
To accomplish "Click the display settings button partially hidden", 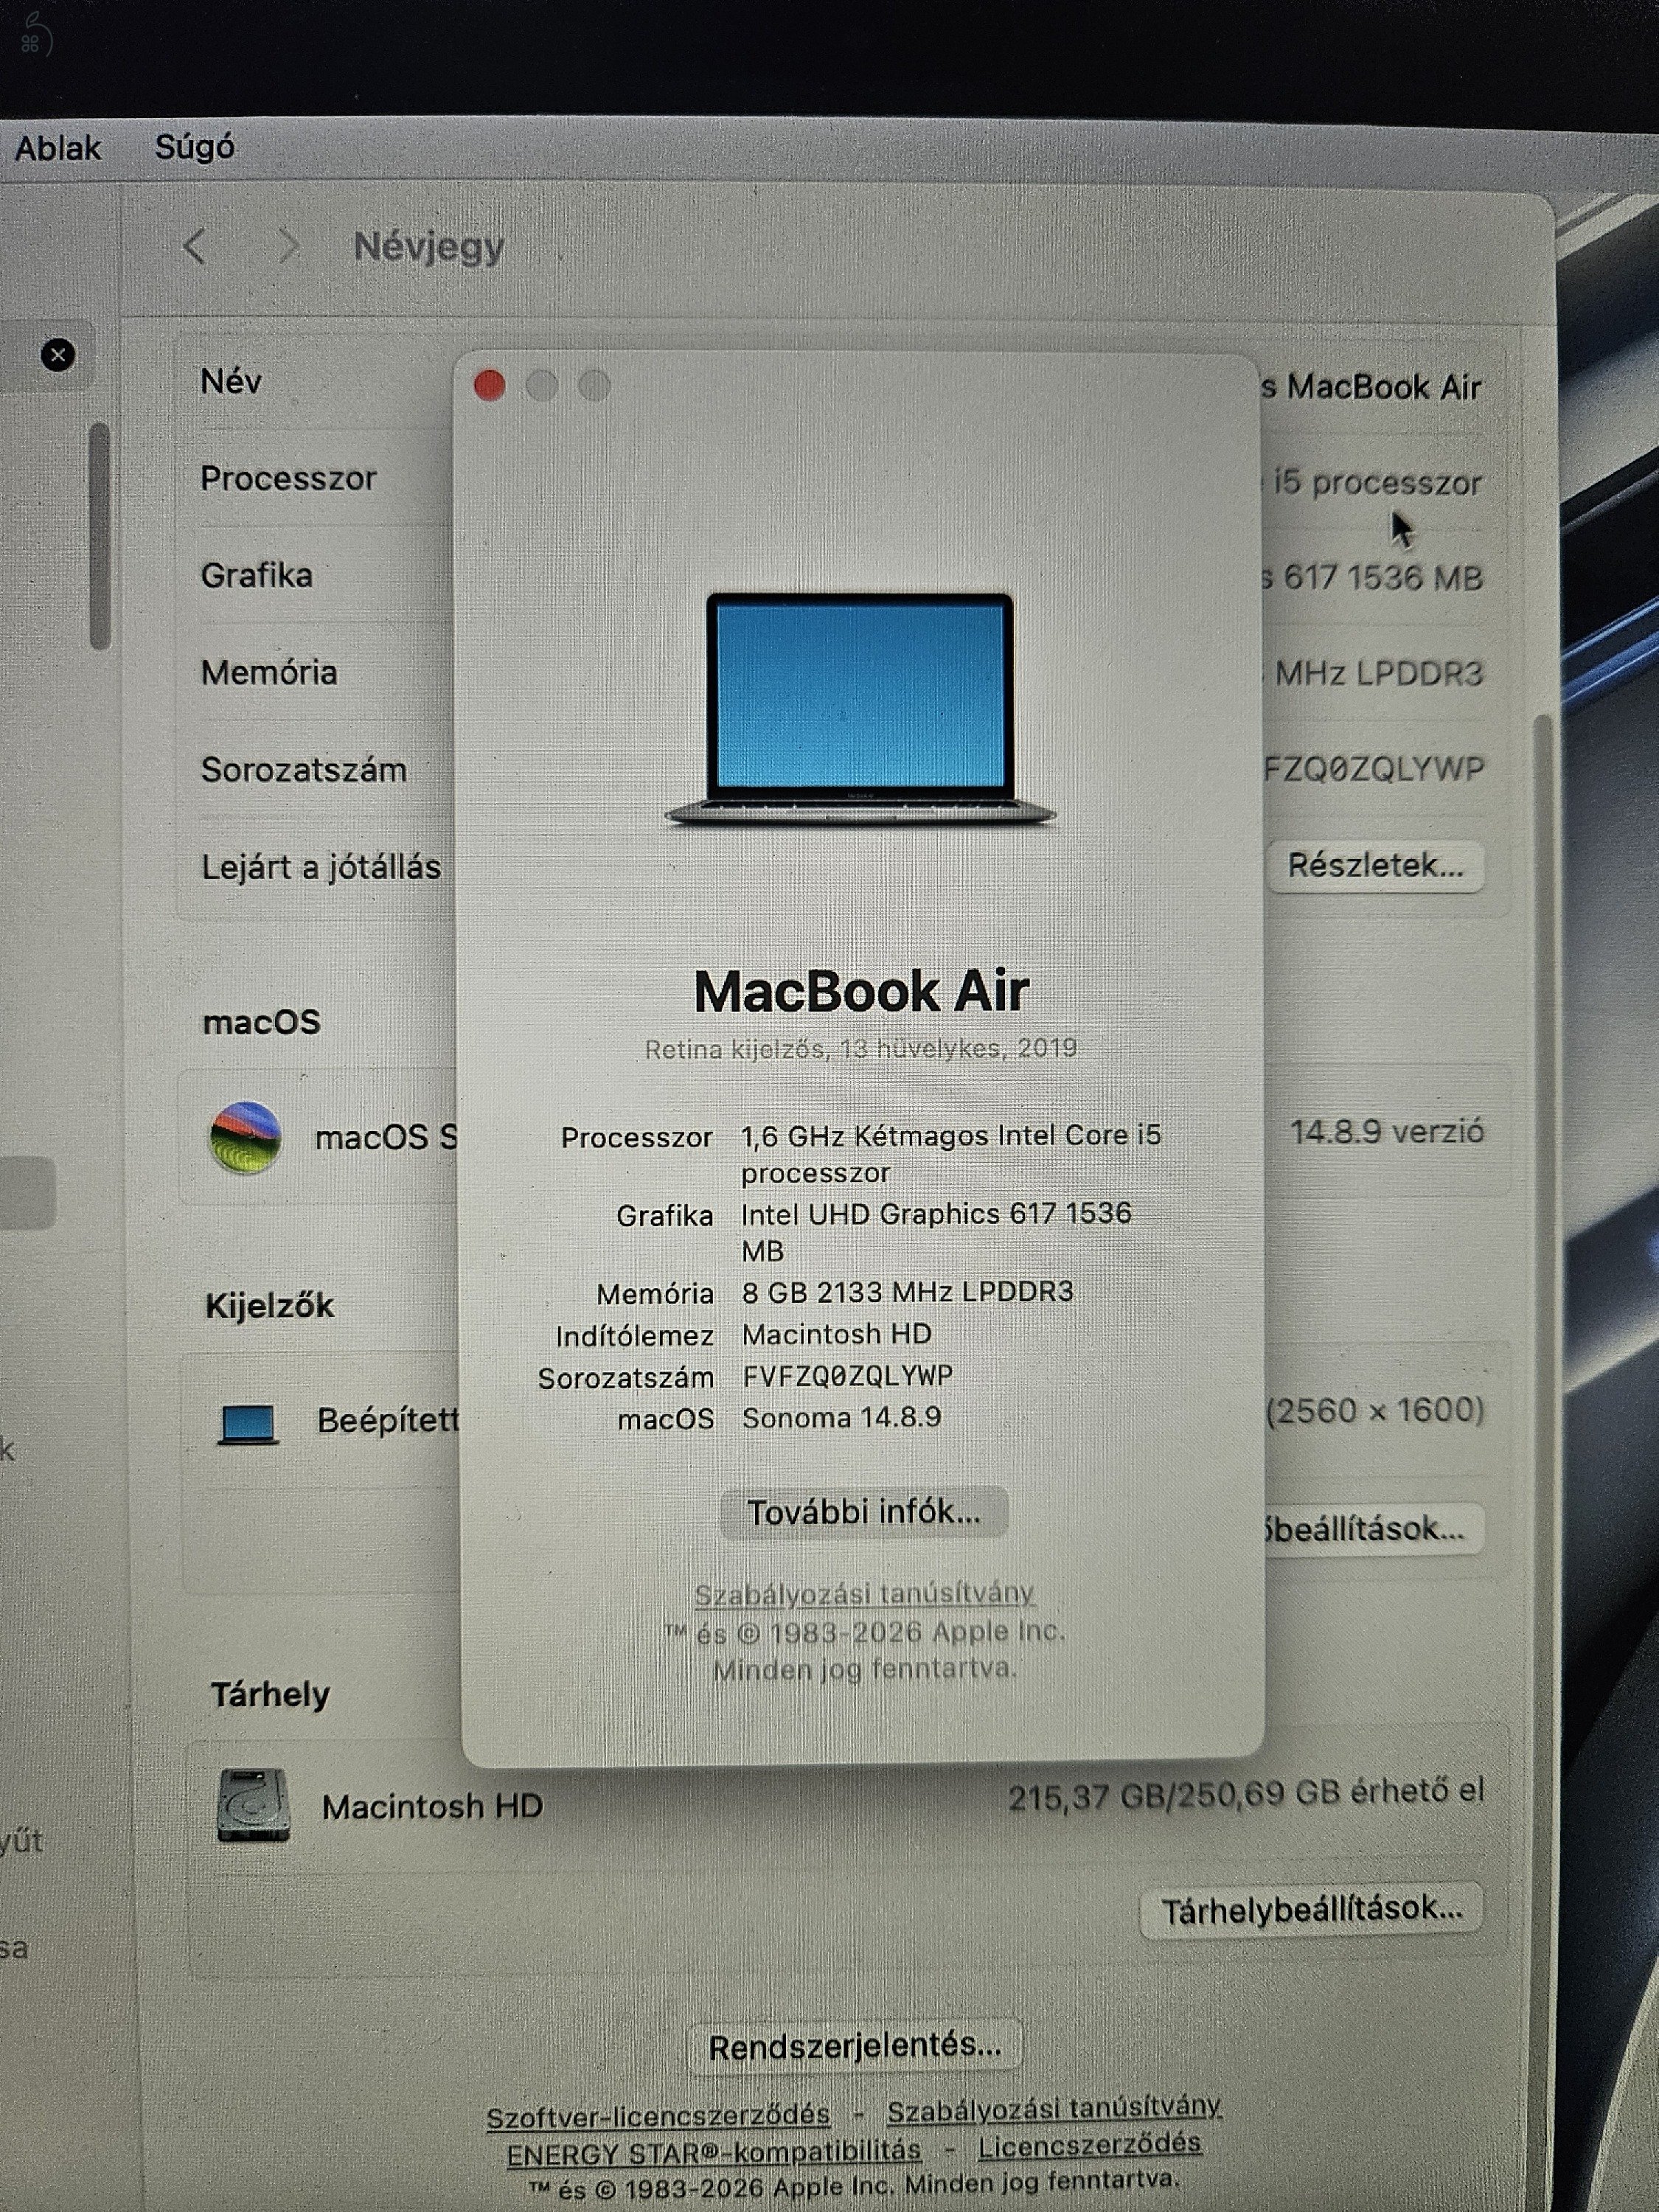I will pos(1372,1529).
